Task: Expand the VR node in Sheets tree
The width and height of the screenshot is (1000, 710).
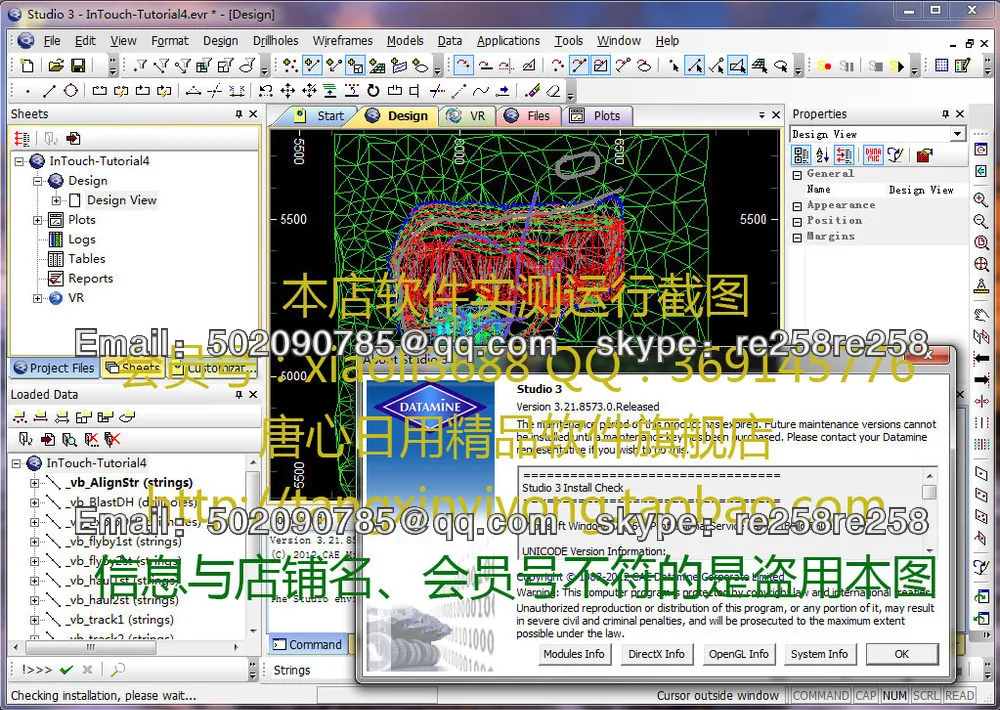Action: point(37,298)
